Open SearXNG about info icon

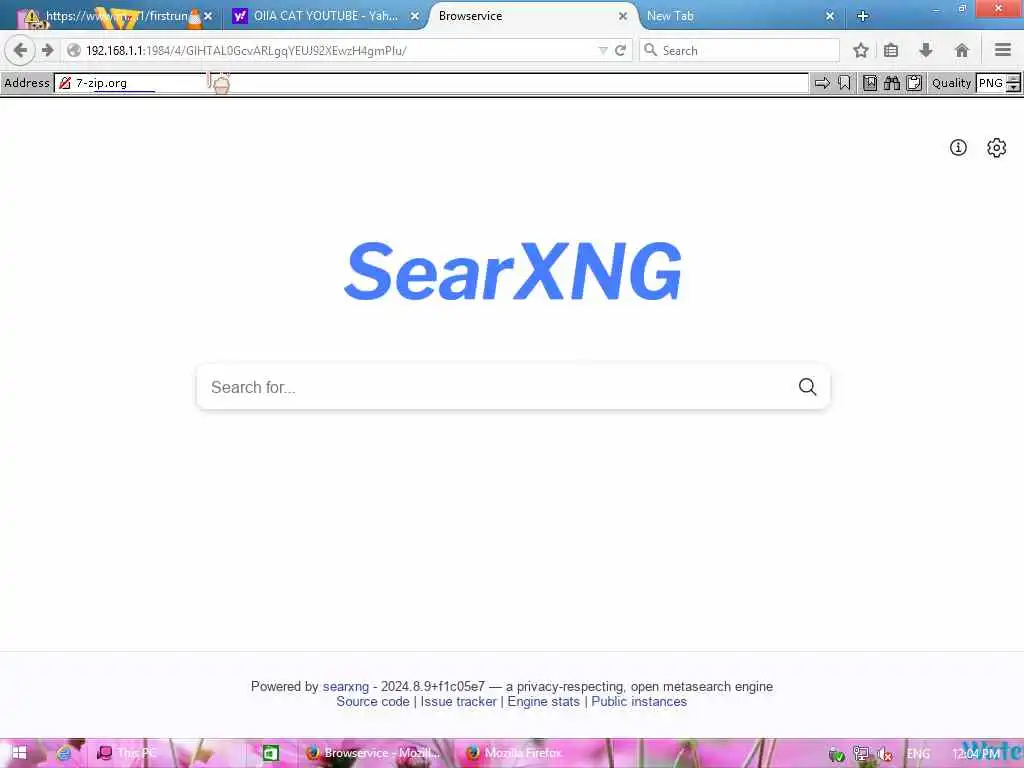958,148
